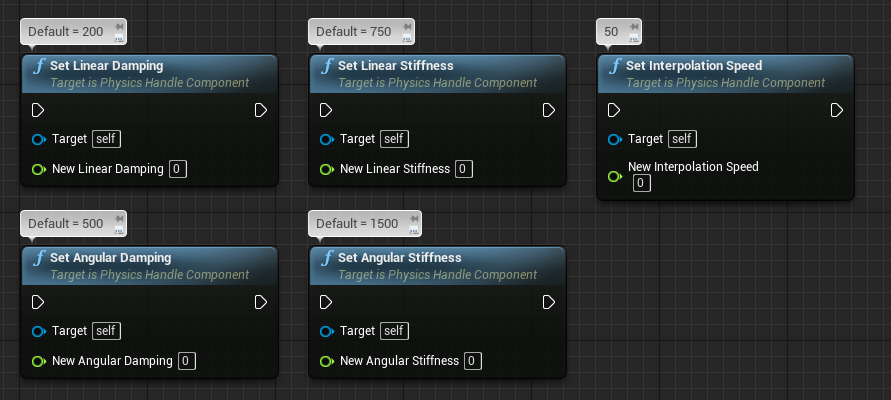The image size is (891, 400).
Task: Toggle pin on 'Default = 750' comment bubble
Action: tap(407, 27)
